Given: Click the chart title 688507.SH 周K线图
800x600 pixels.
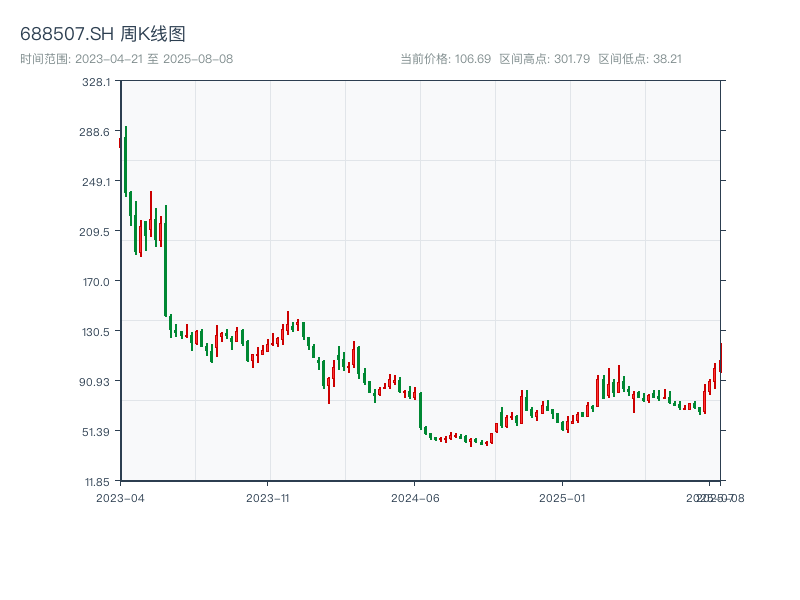Looking at the screenshot, I should pos(103,34).
